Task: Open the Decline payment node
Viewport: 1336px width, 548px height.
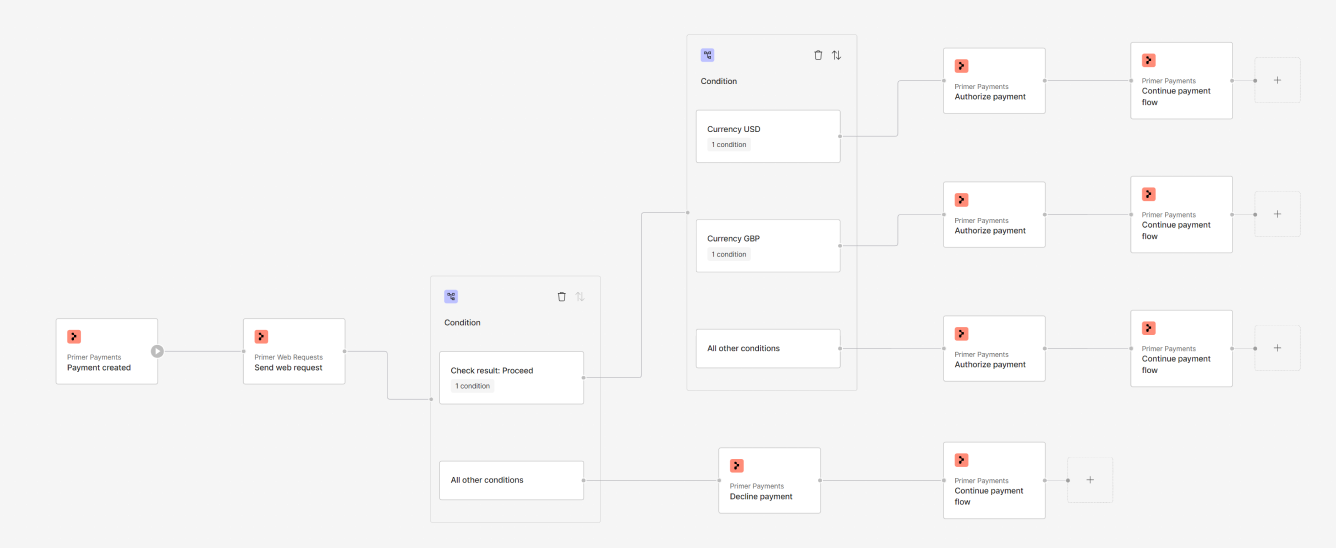Action: [769, 481]
